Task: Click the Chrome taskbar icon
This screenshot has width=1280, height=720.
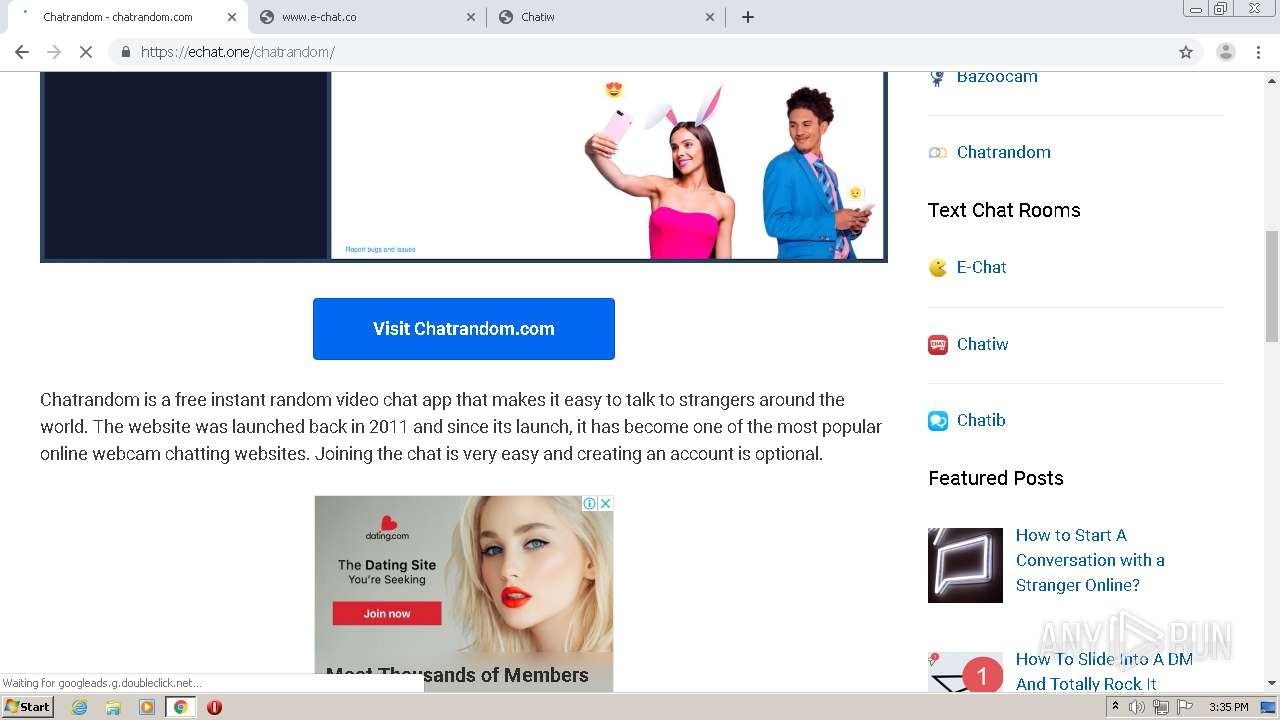Action: 181,707
